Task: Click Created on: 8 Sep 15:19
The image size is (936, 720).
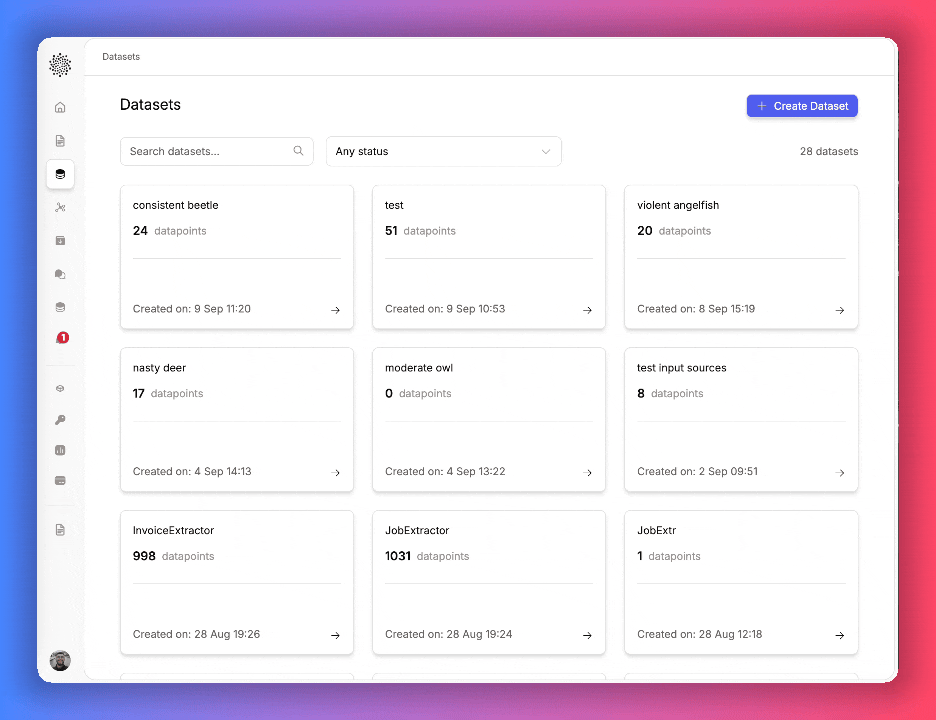Action: (696, 309)
